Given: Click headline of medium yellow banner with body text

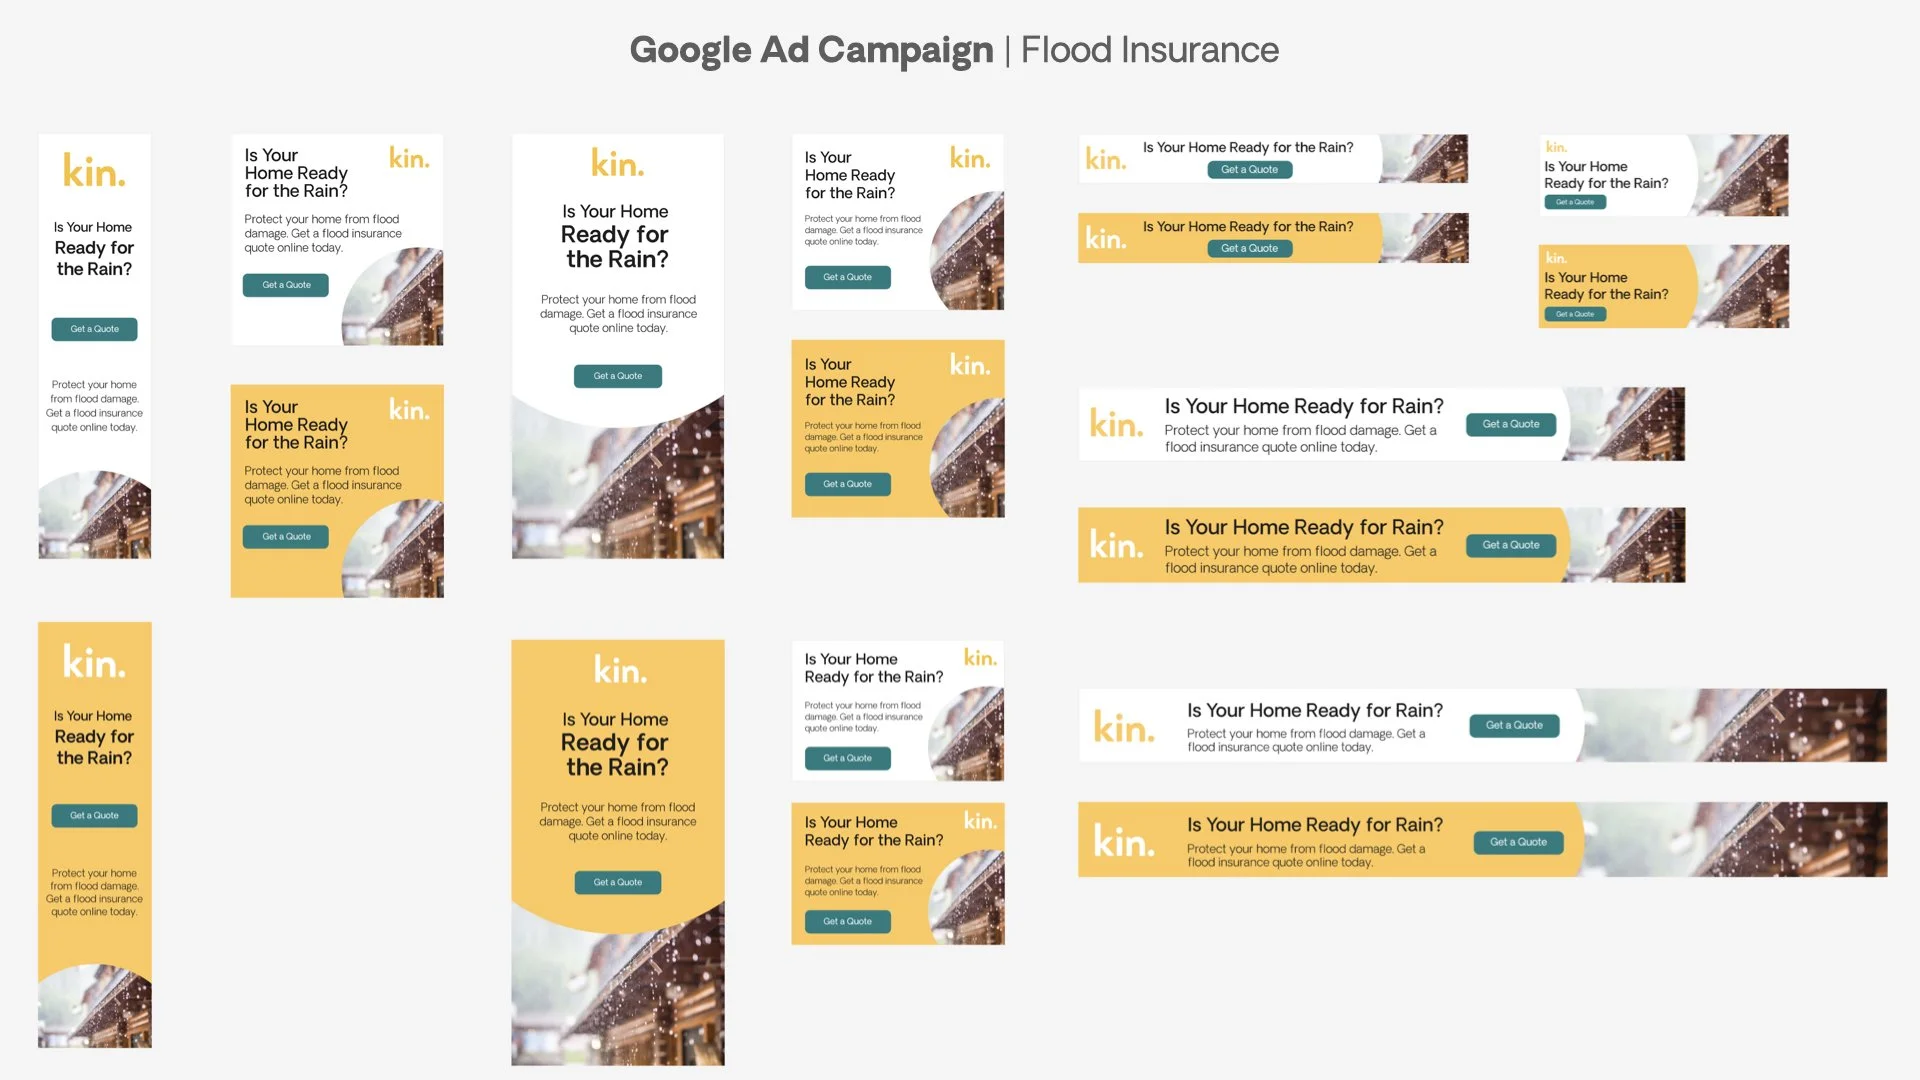Looking at the screenshot, I should (x=1303, y=527).
